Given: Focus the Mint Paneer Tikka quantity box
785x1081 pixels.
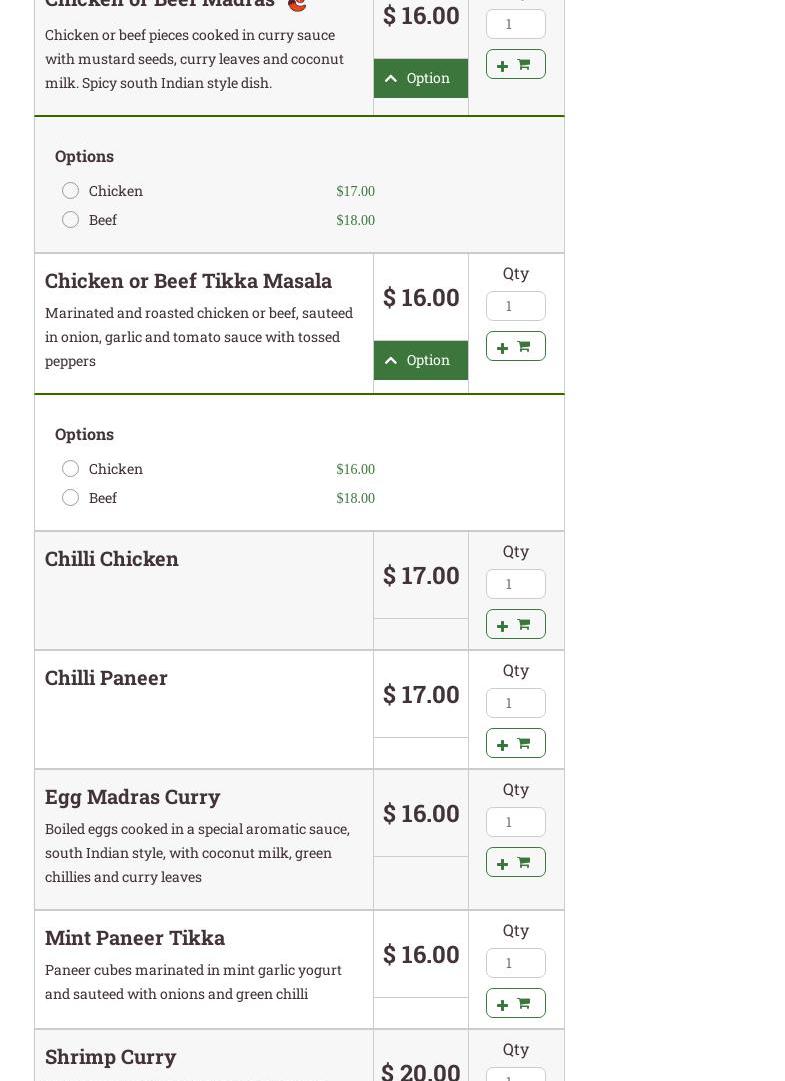Looking at the screenshot, I should [515, 963].
